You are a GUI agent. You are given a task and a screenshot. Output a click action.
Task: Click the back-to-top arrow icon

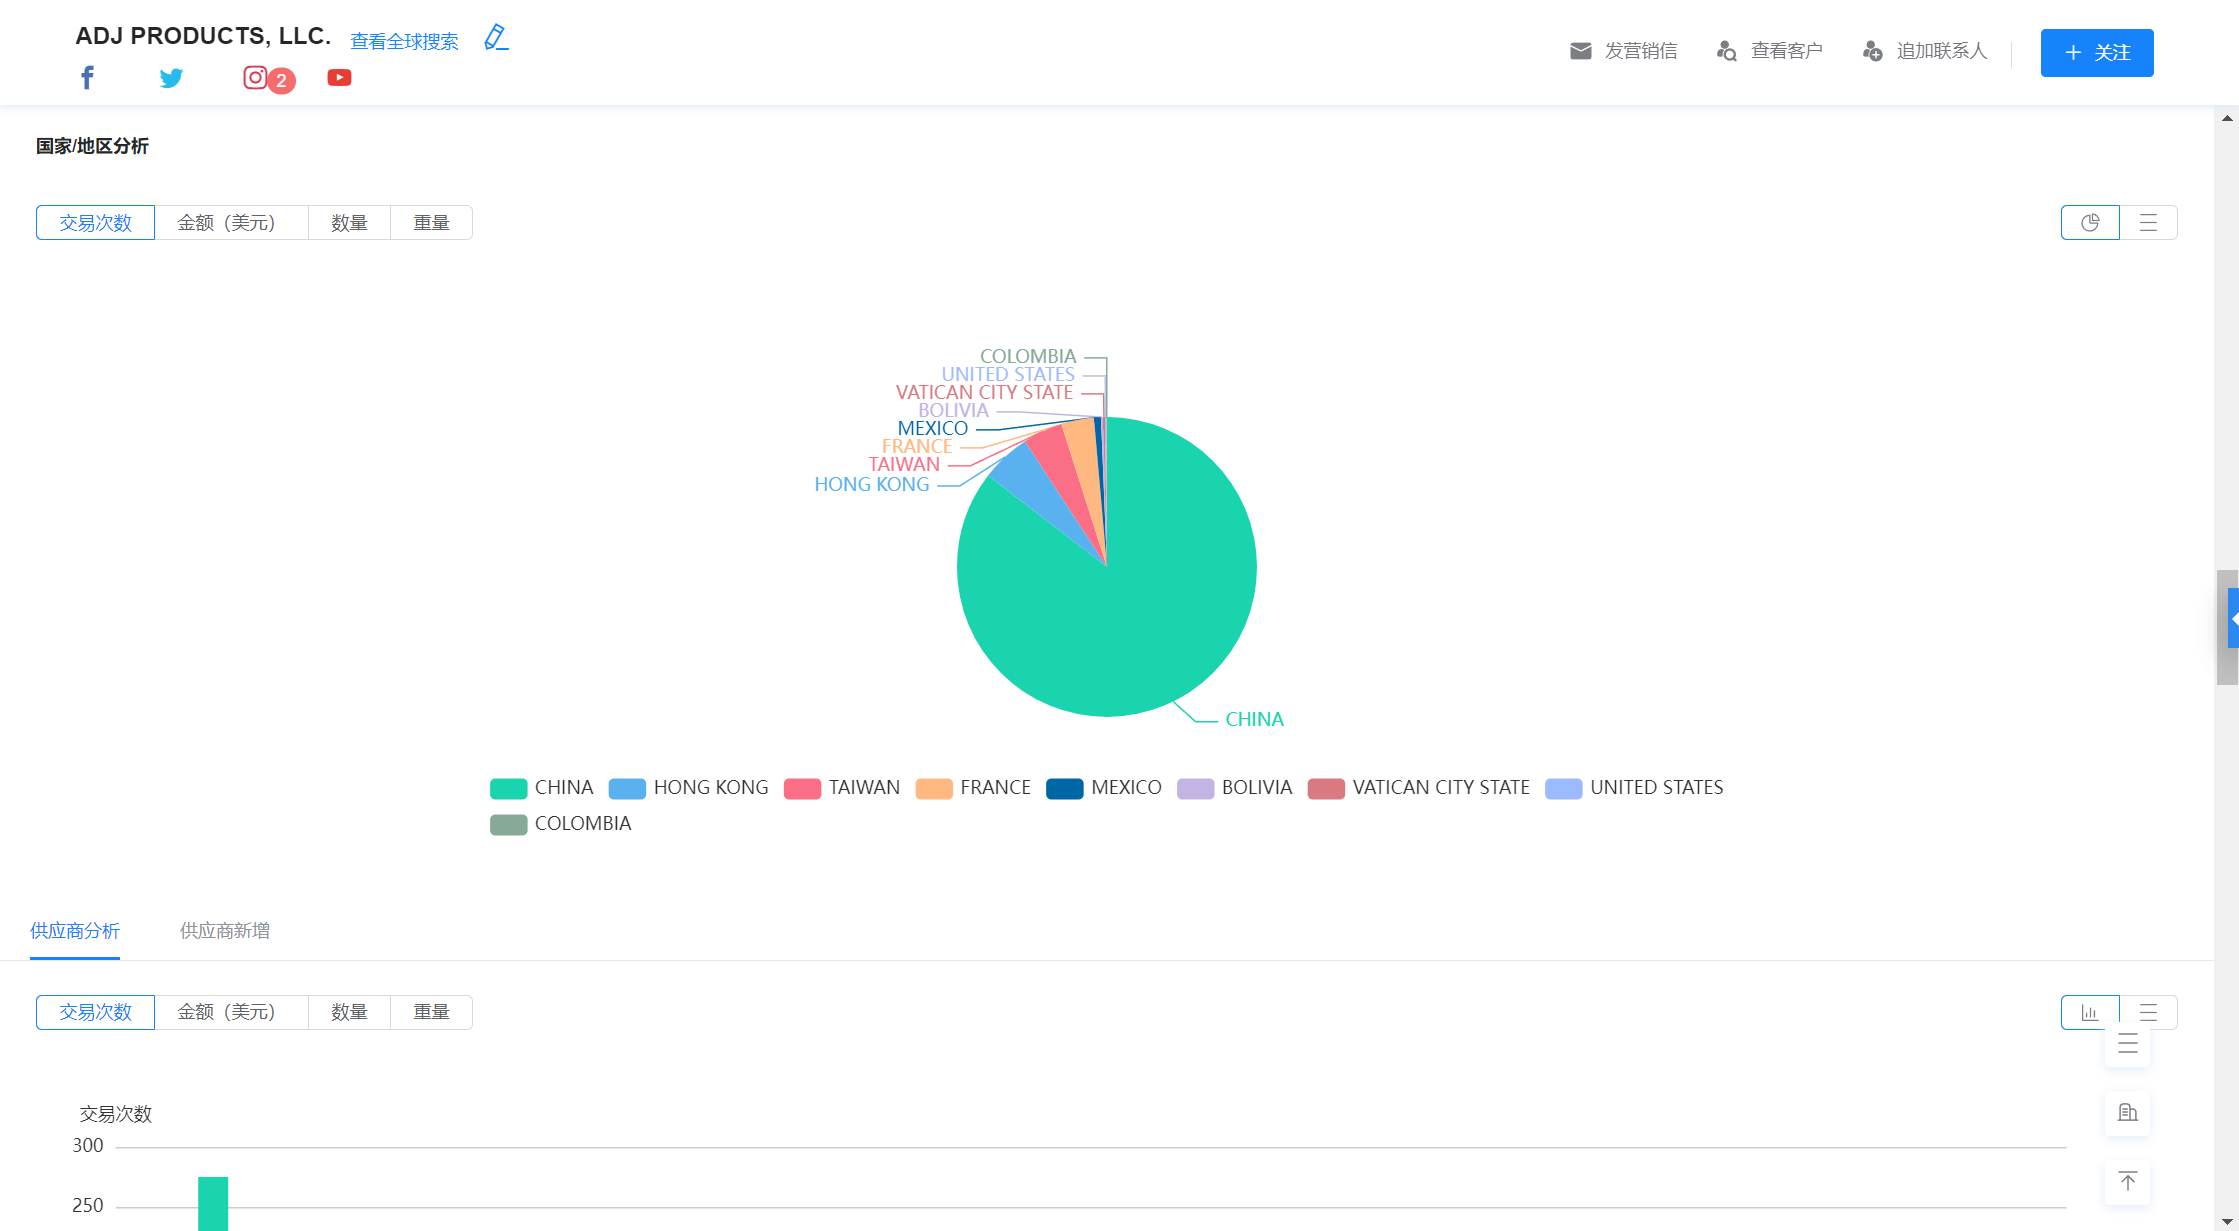pos(2128,1182)
